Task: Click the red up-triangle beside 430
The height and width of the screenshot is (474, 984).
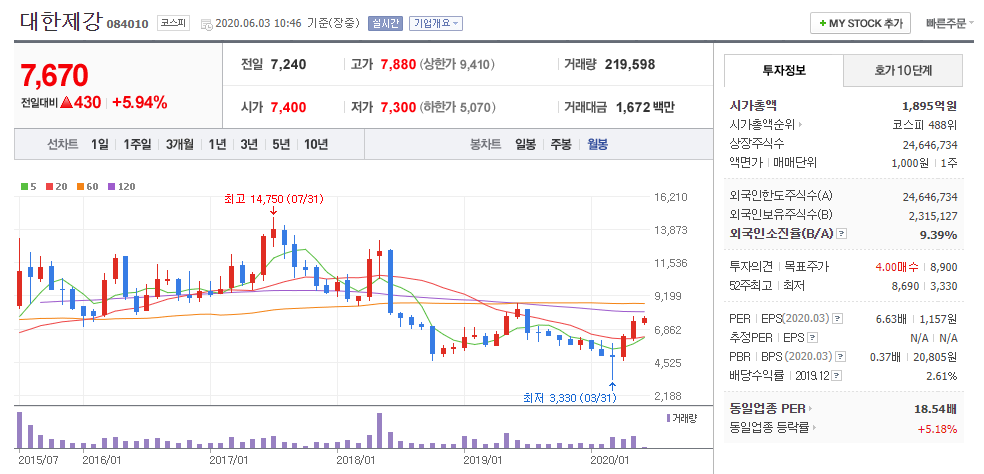Action: pyautogui.click(x=67, y=102)
